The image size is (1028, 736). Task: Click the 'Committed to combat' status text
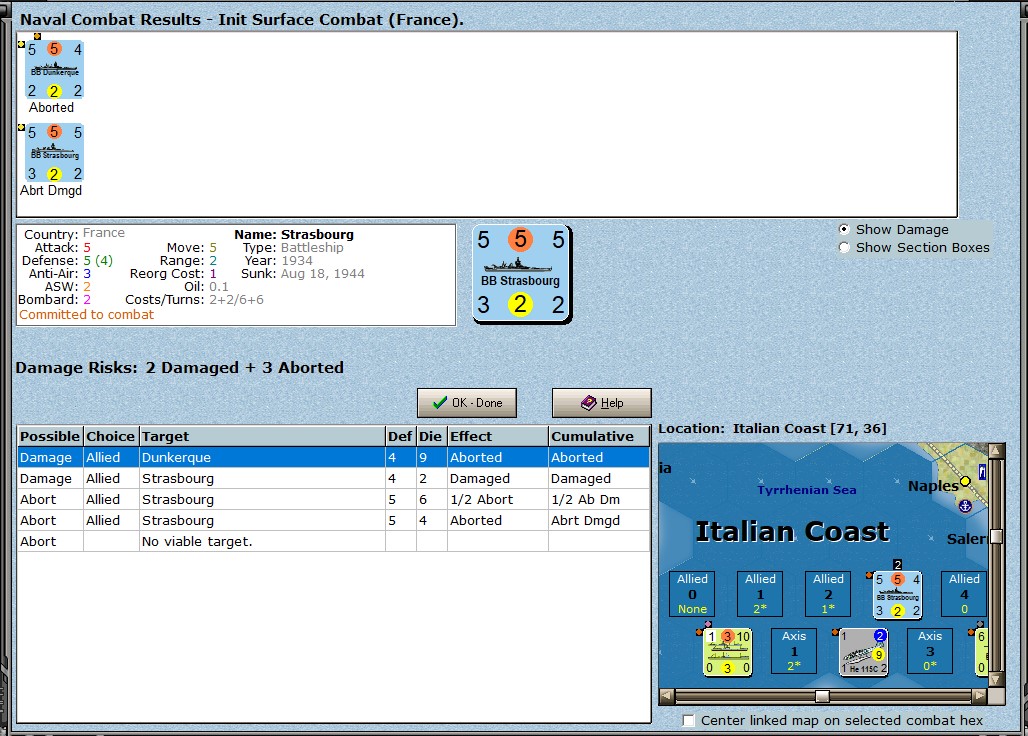tap(87, 315)
